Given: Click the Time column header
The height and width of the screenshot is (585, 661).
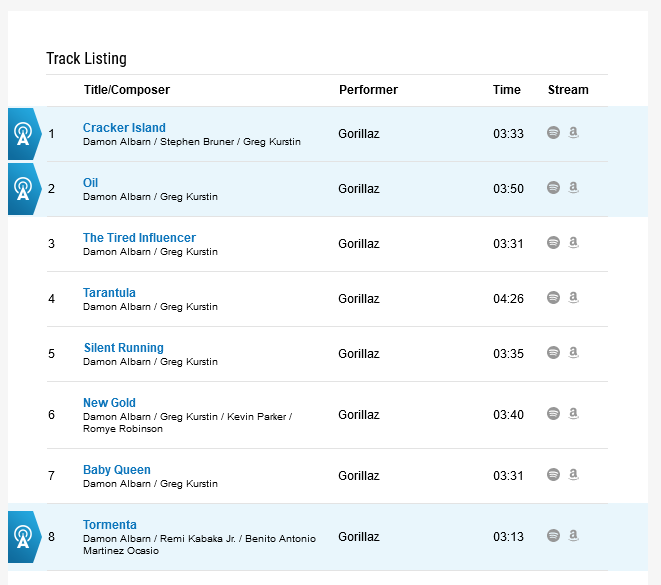Looking at the screenshot, I should click(507, 90).
